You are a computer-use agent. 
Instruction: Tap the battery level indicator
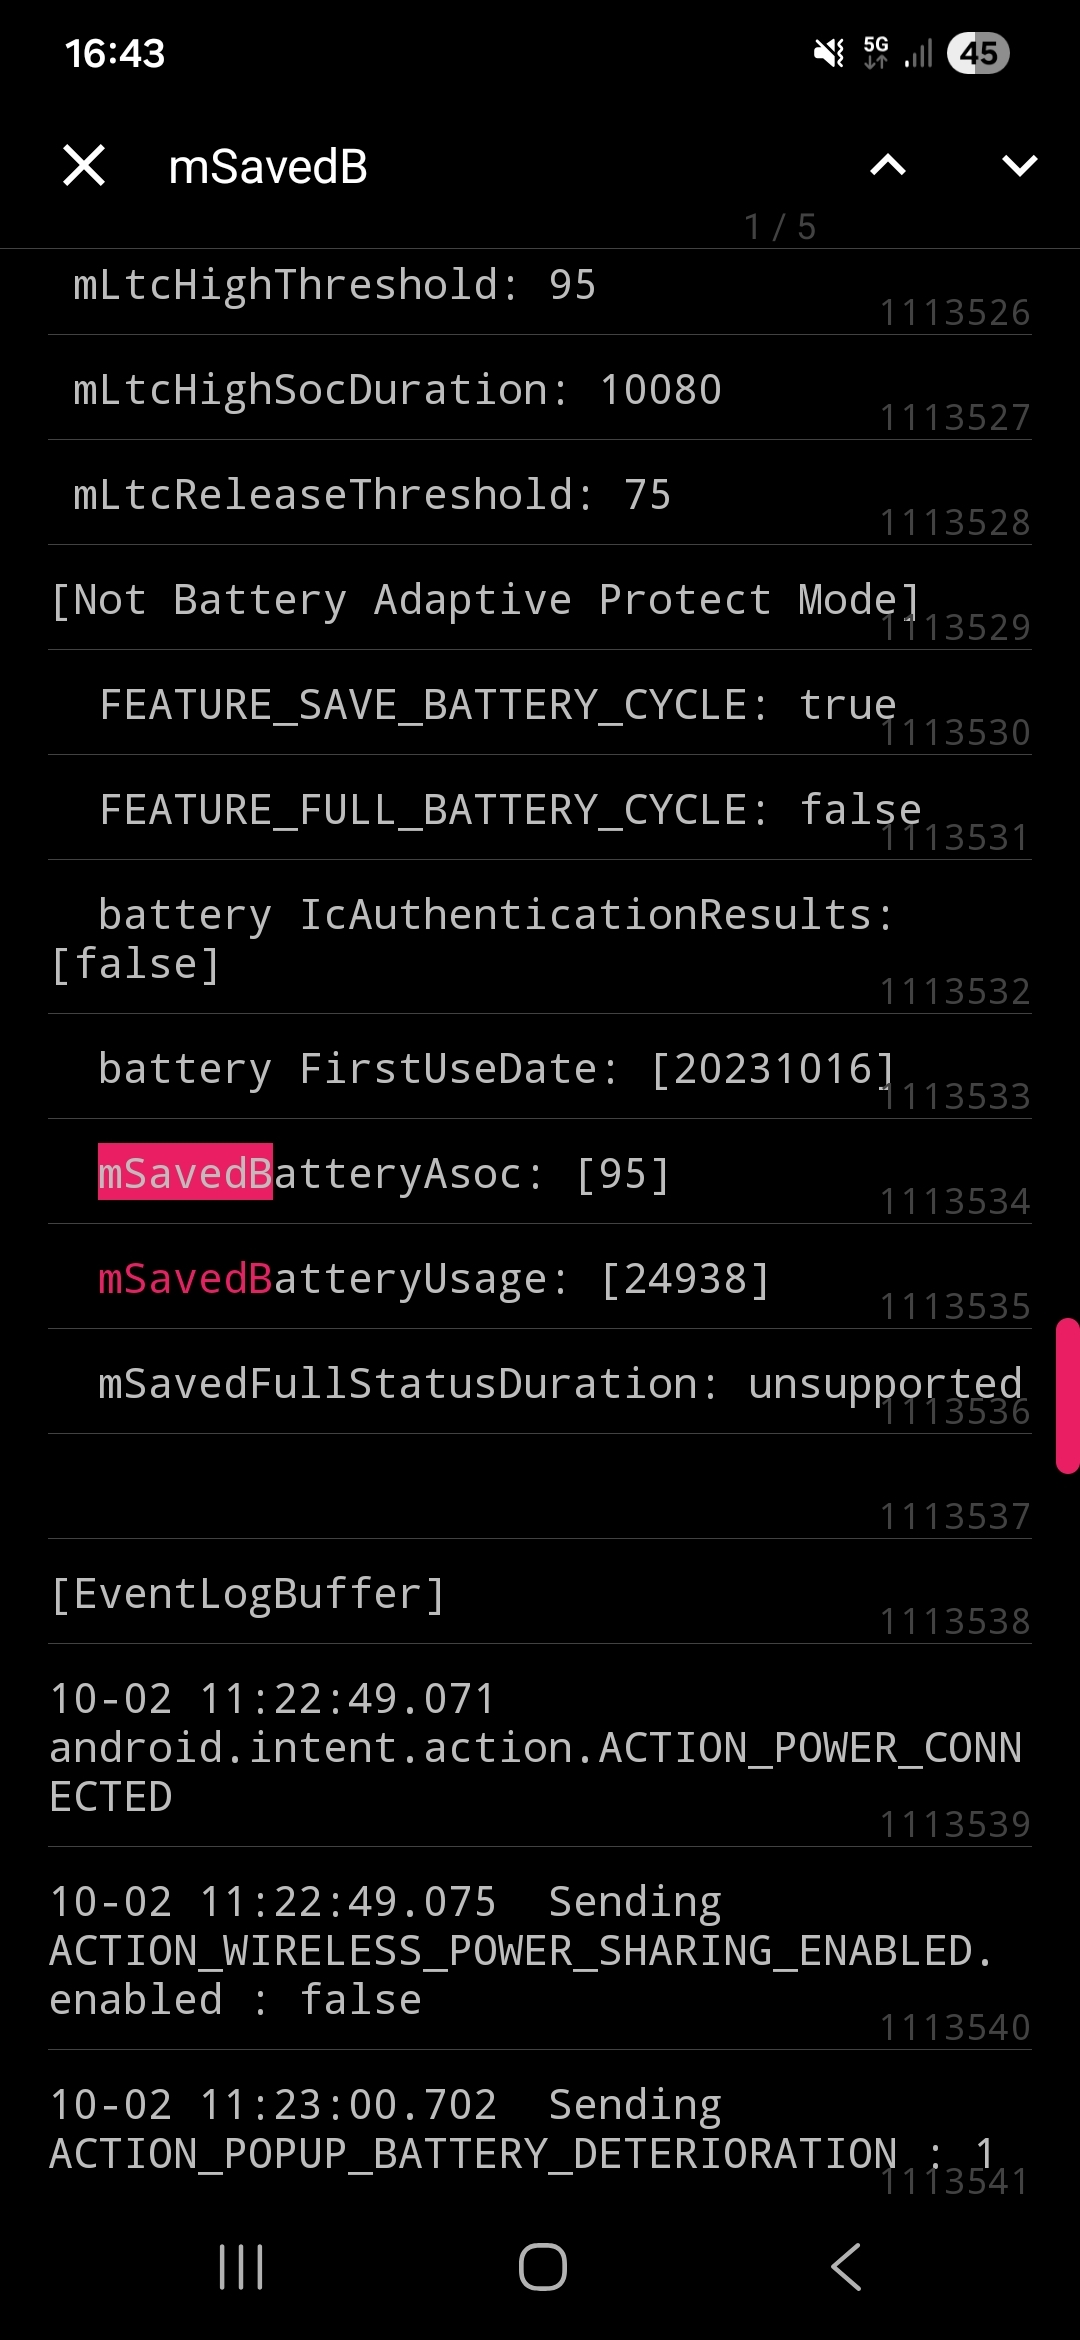[978, 53]
